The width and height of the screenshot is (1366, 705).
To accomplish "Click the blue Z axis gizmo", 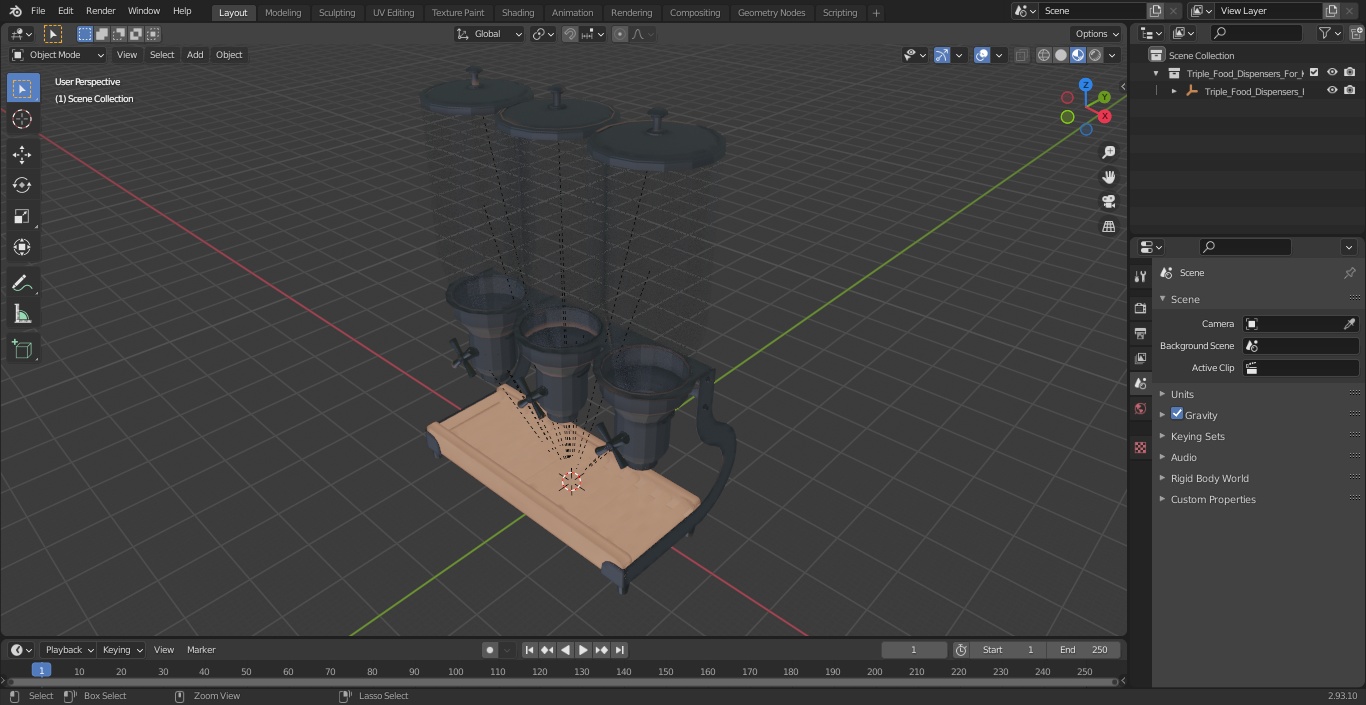I will tap(1086, 85).
